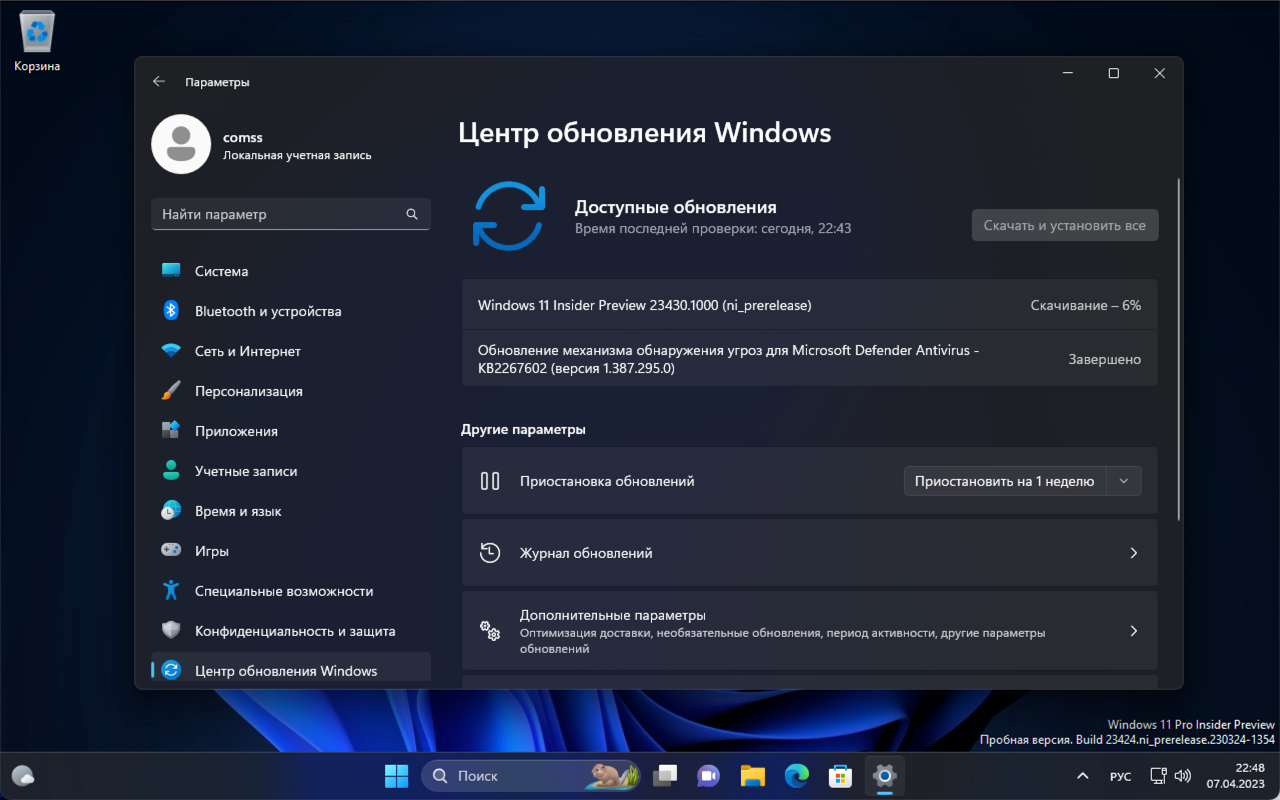The width and height of the screenshot is (1280, 800).
Task: Expand the Приостановить на 1 неделю dropdown arrow
Action: tap(1123, 480)
